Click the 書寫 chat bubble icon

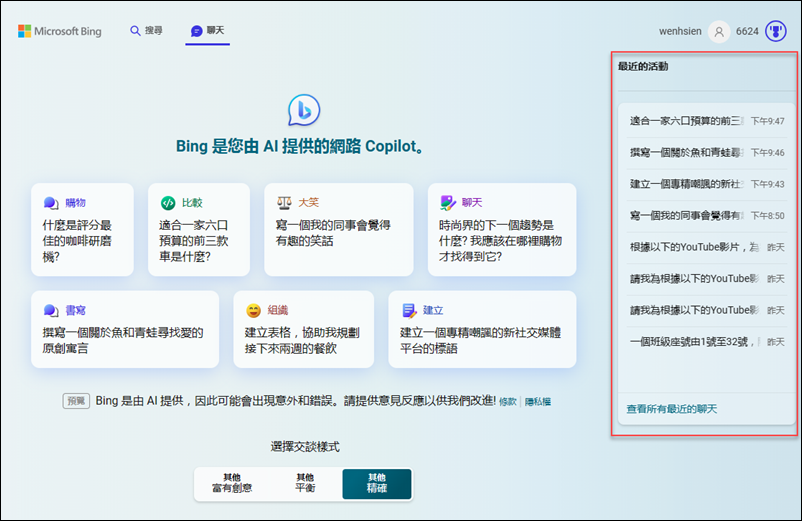point(51,310)
